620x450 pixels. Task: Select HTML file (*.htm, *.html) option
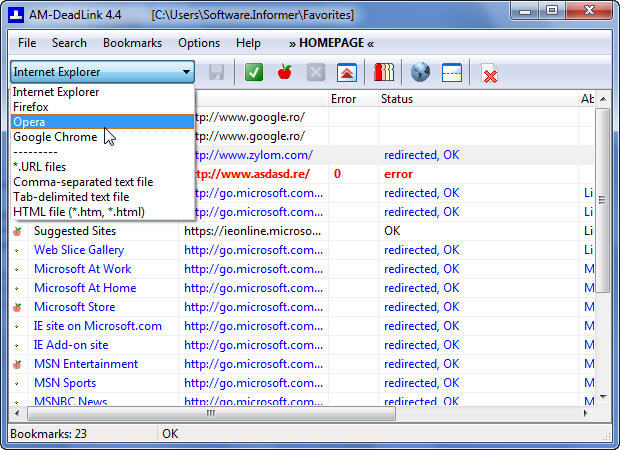pos(102,212)
